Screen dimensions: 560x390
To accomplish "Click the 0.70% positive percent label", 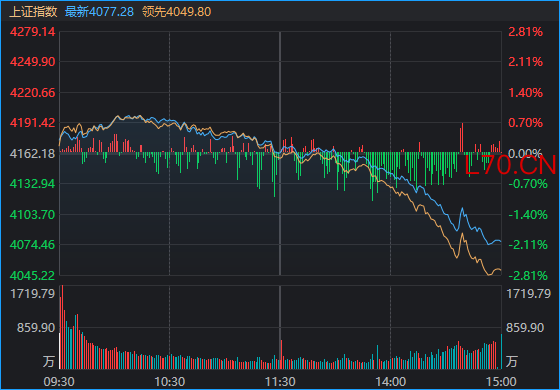I will 525,123.
